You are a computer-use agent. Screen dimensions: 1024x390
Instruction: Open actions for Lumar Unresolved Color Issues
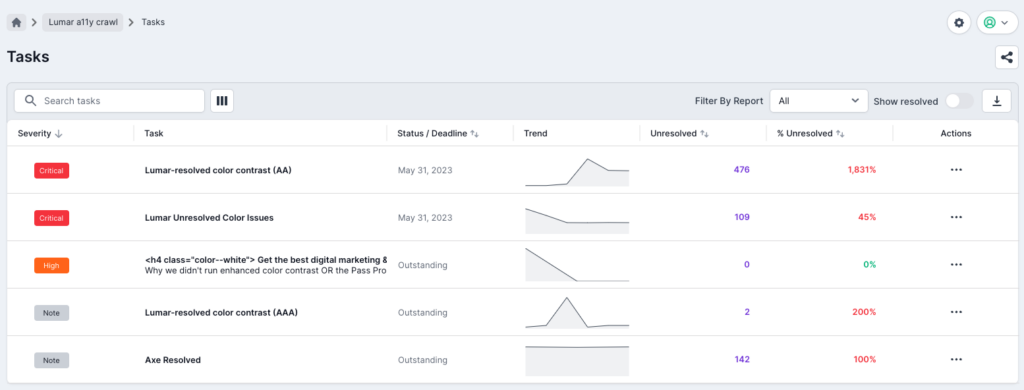point(956,218)
